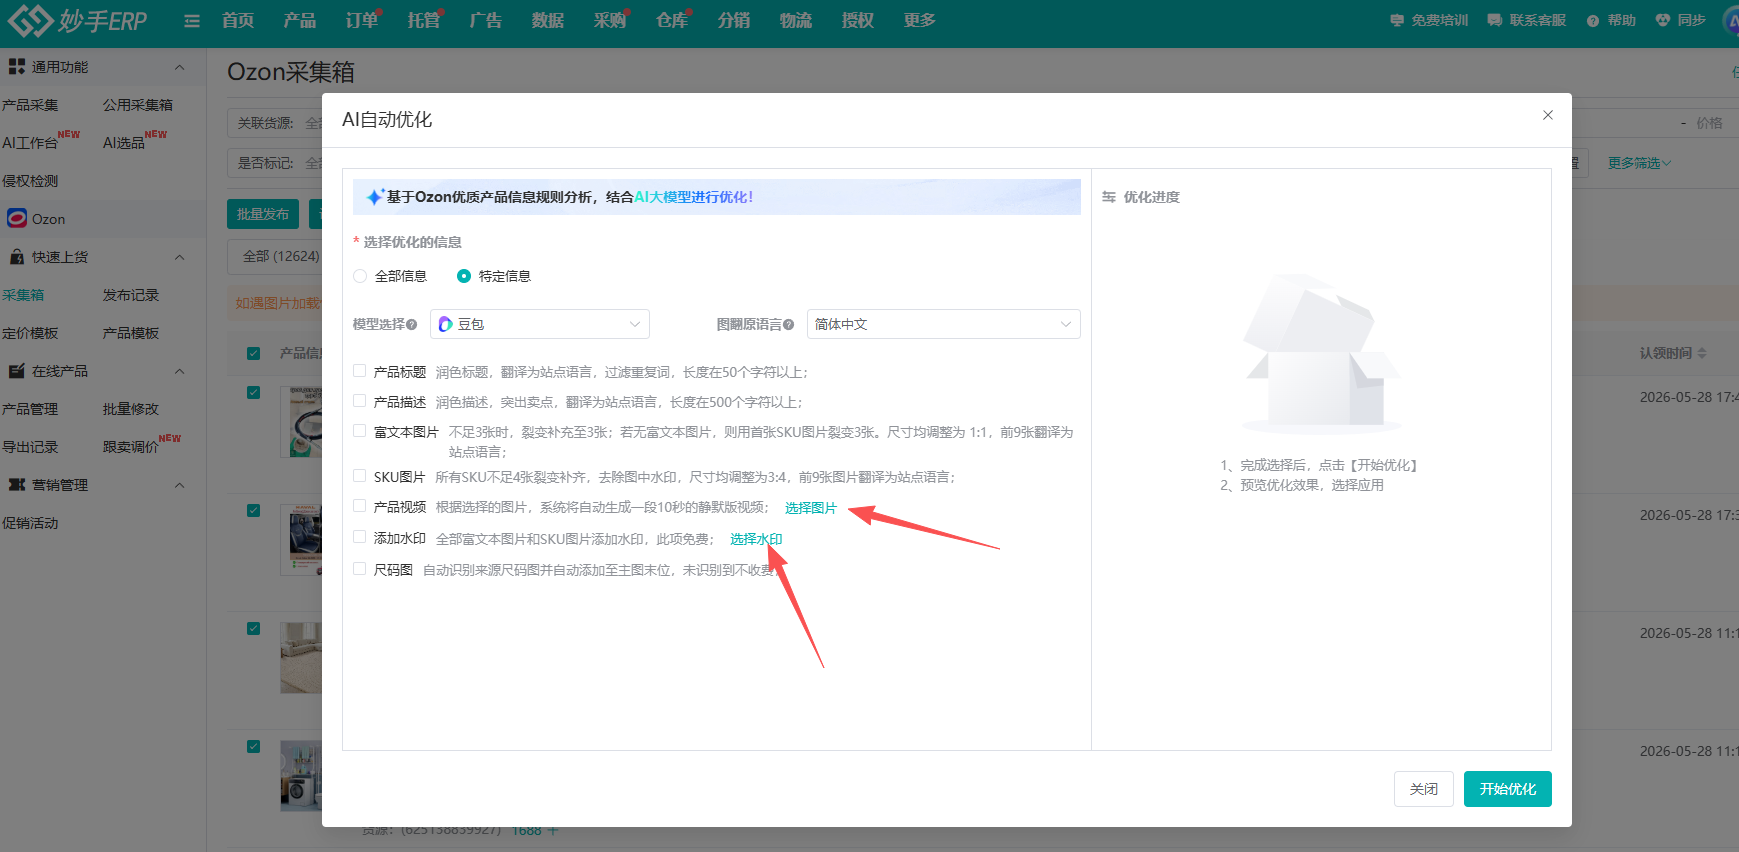The image size is (1739, 852).
Task: Click the 快速上货 bag icon
Action: tap(17, 257)
